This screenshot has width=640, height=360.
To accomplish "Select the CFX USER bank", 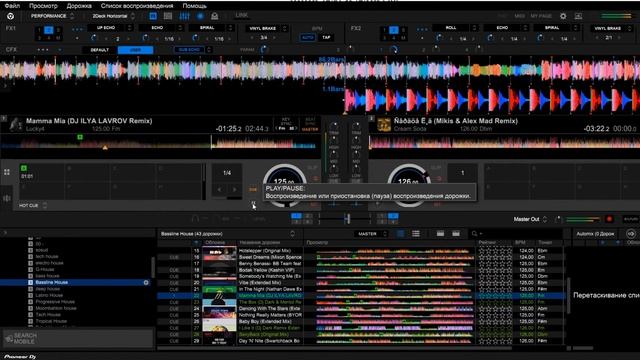I will click(x=135, y=50).
